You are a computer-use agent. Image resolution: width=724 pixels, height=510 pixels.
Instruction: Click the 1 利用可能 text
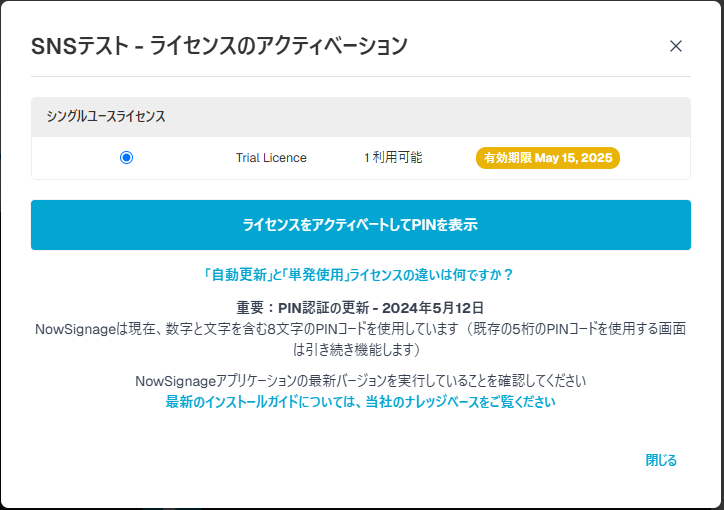coord(393,158)
